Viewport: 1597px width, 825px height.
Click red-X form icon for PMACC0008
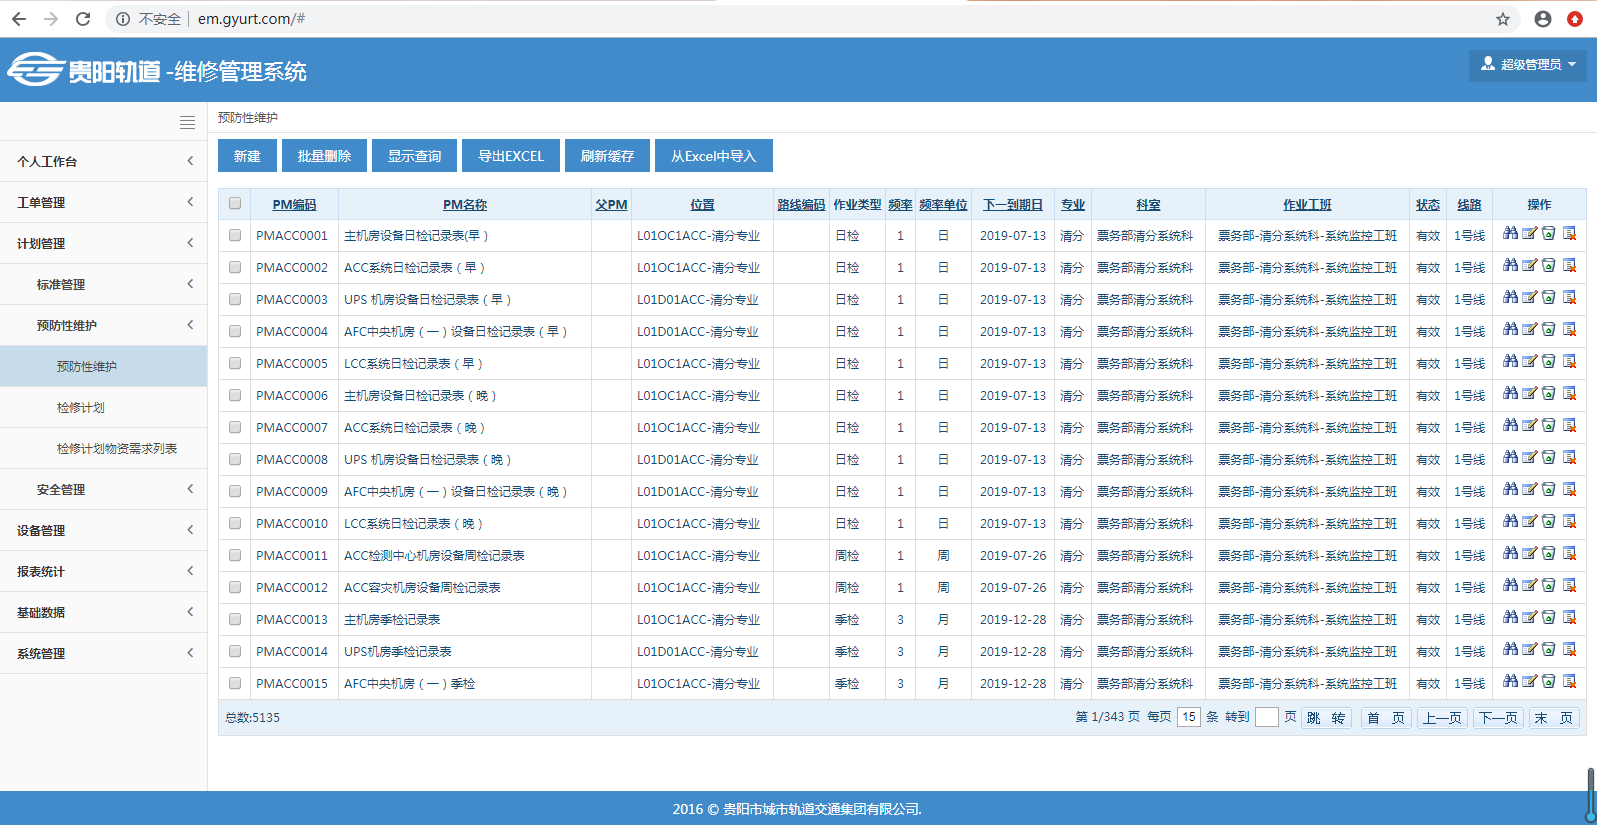point(1569,458)
